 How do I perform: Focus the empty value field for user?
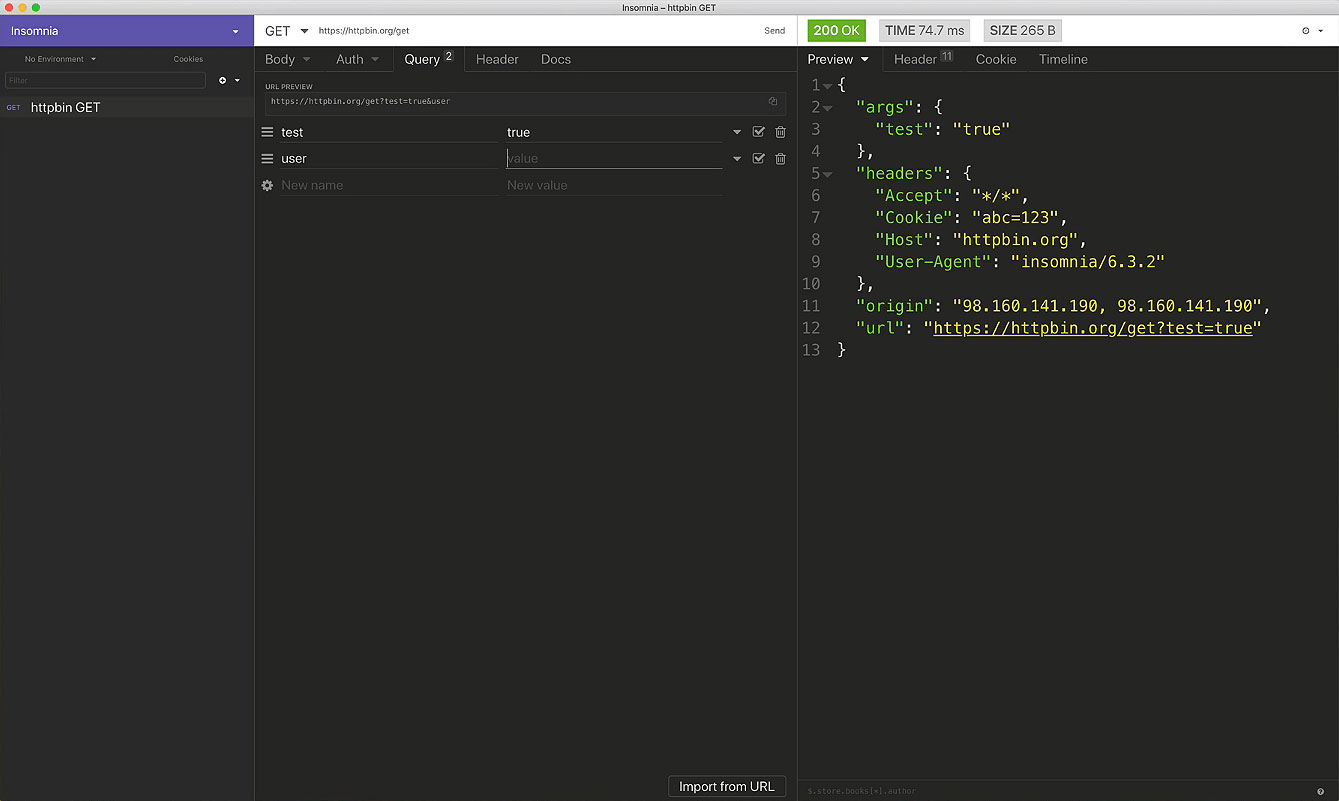pos(614,158)
